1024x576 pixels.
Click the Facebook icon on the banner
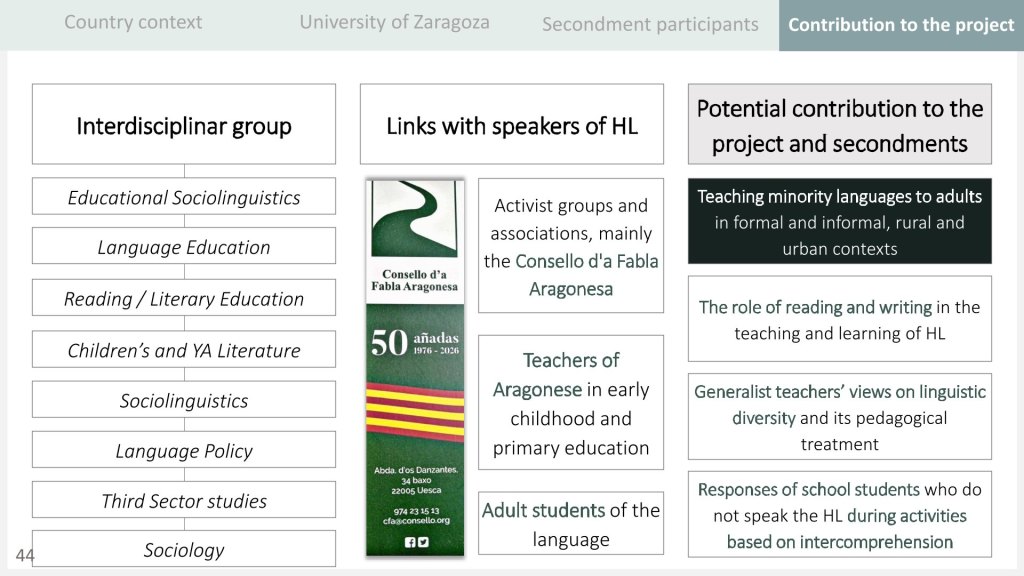click(409, 541)
